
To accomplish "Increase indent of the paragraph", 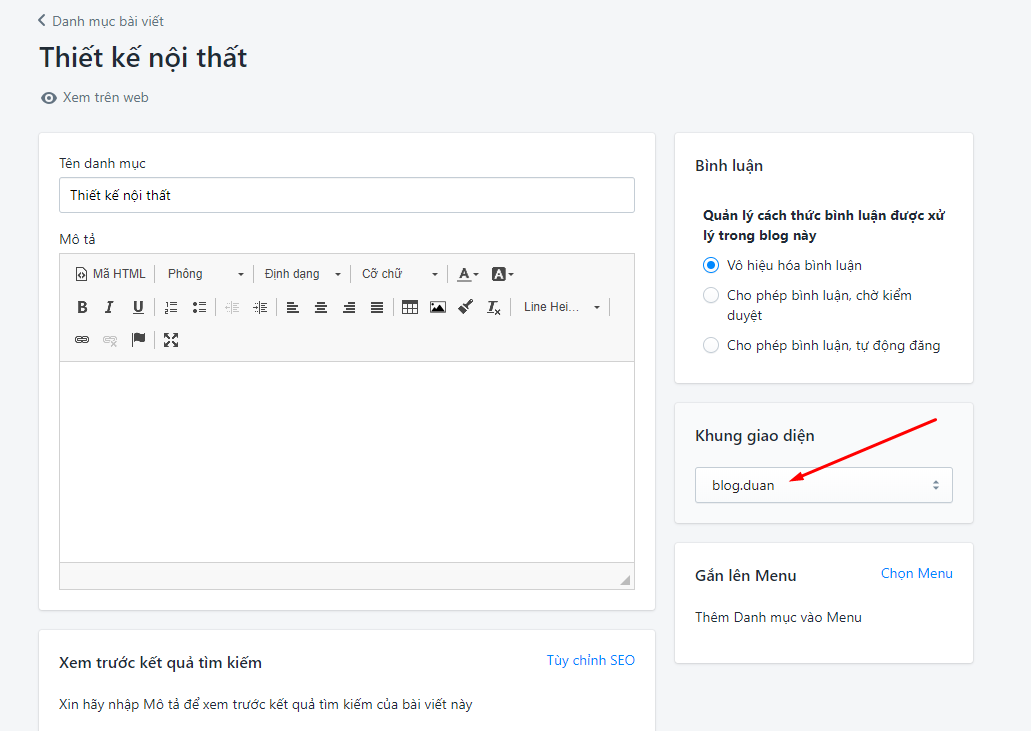I will [x=260, y=307].
